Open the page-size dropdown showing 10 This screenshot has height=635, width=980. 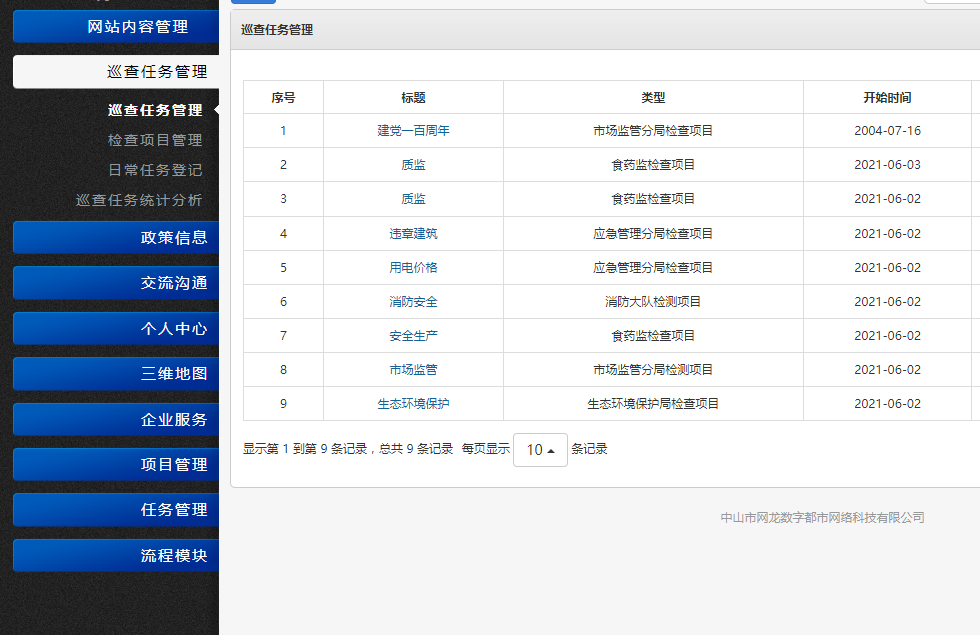[540, 450]
